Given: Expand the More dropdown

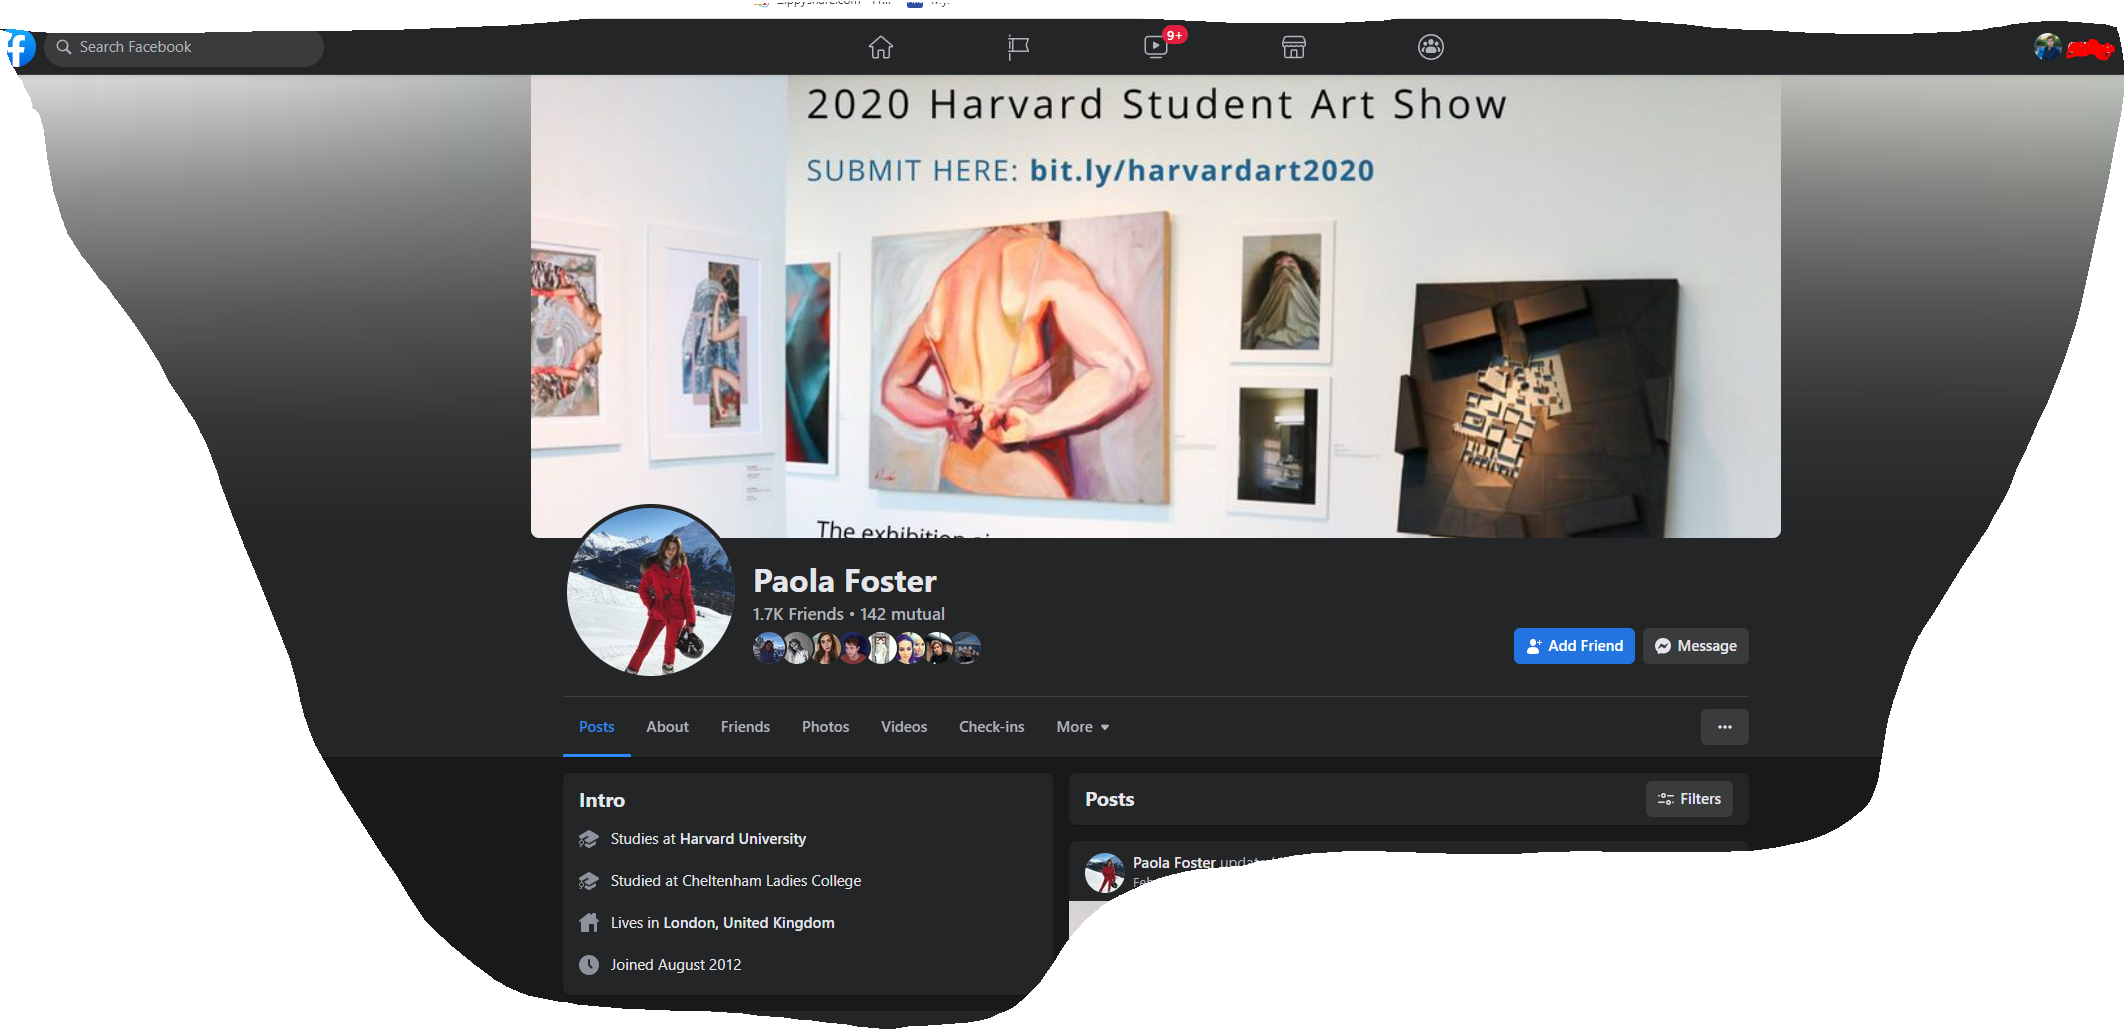Looking at the screenshot, I should [x=1083, y=727].
